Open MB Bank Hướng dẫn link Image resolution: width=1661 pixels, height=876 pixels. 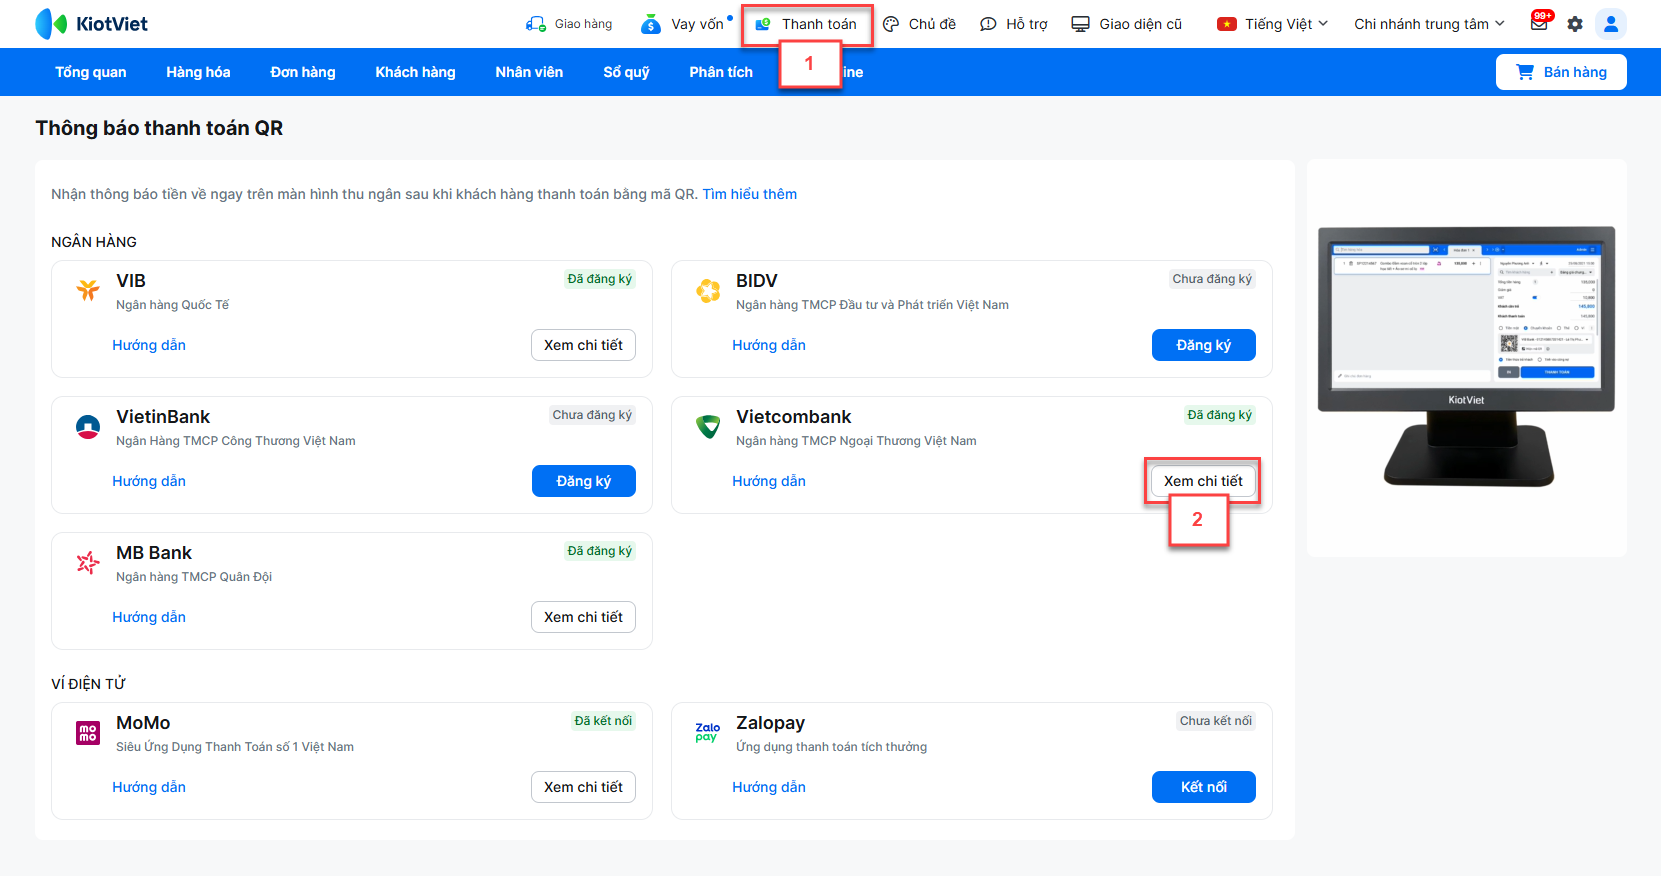[x=149, y=617]
